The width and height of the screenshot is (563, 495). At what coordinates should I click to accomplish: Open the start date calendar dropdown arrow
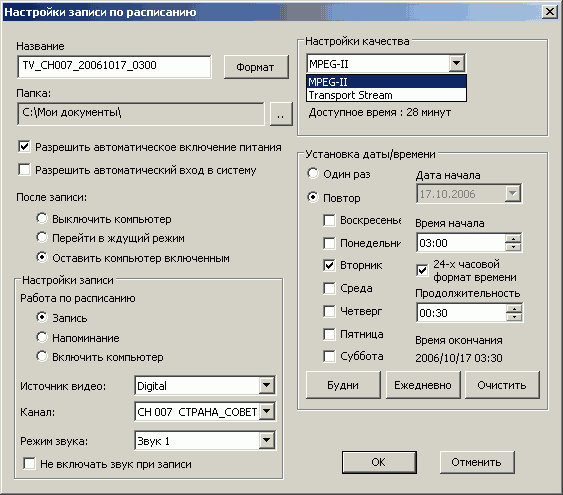point(513,193)
